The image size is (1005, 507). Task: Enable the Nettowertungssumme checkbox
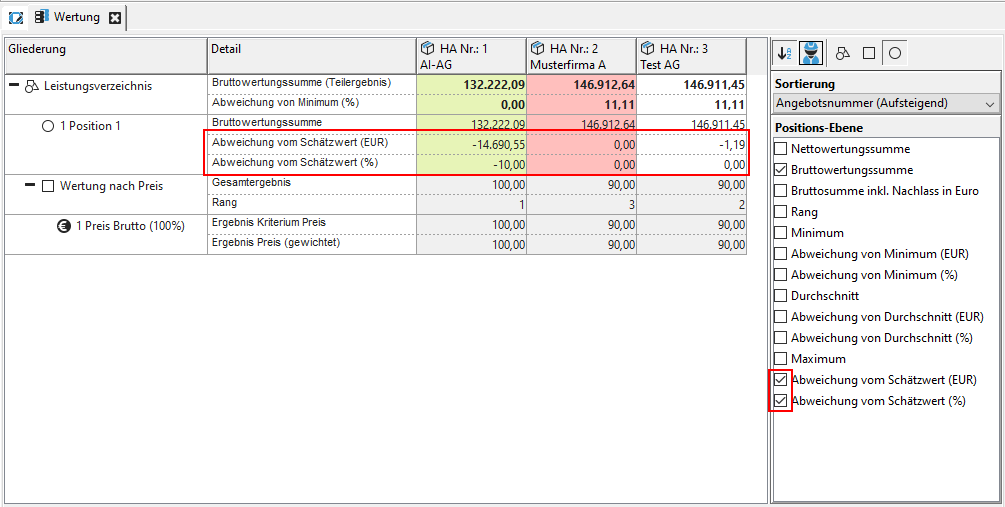[781, 149]
